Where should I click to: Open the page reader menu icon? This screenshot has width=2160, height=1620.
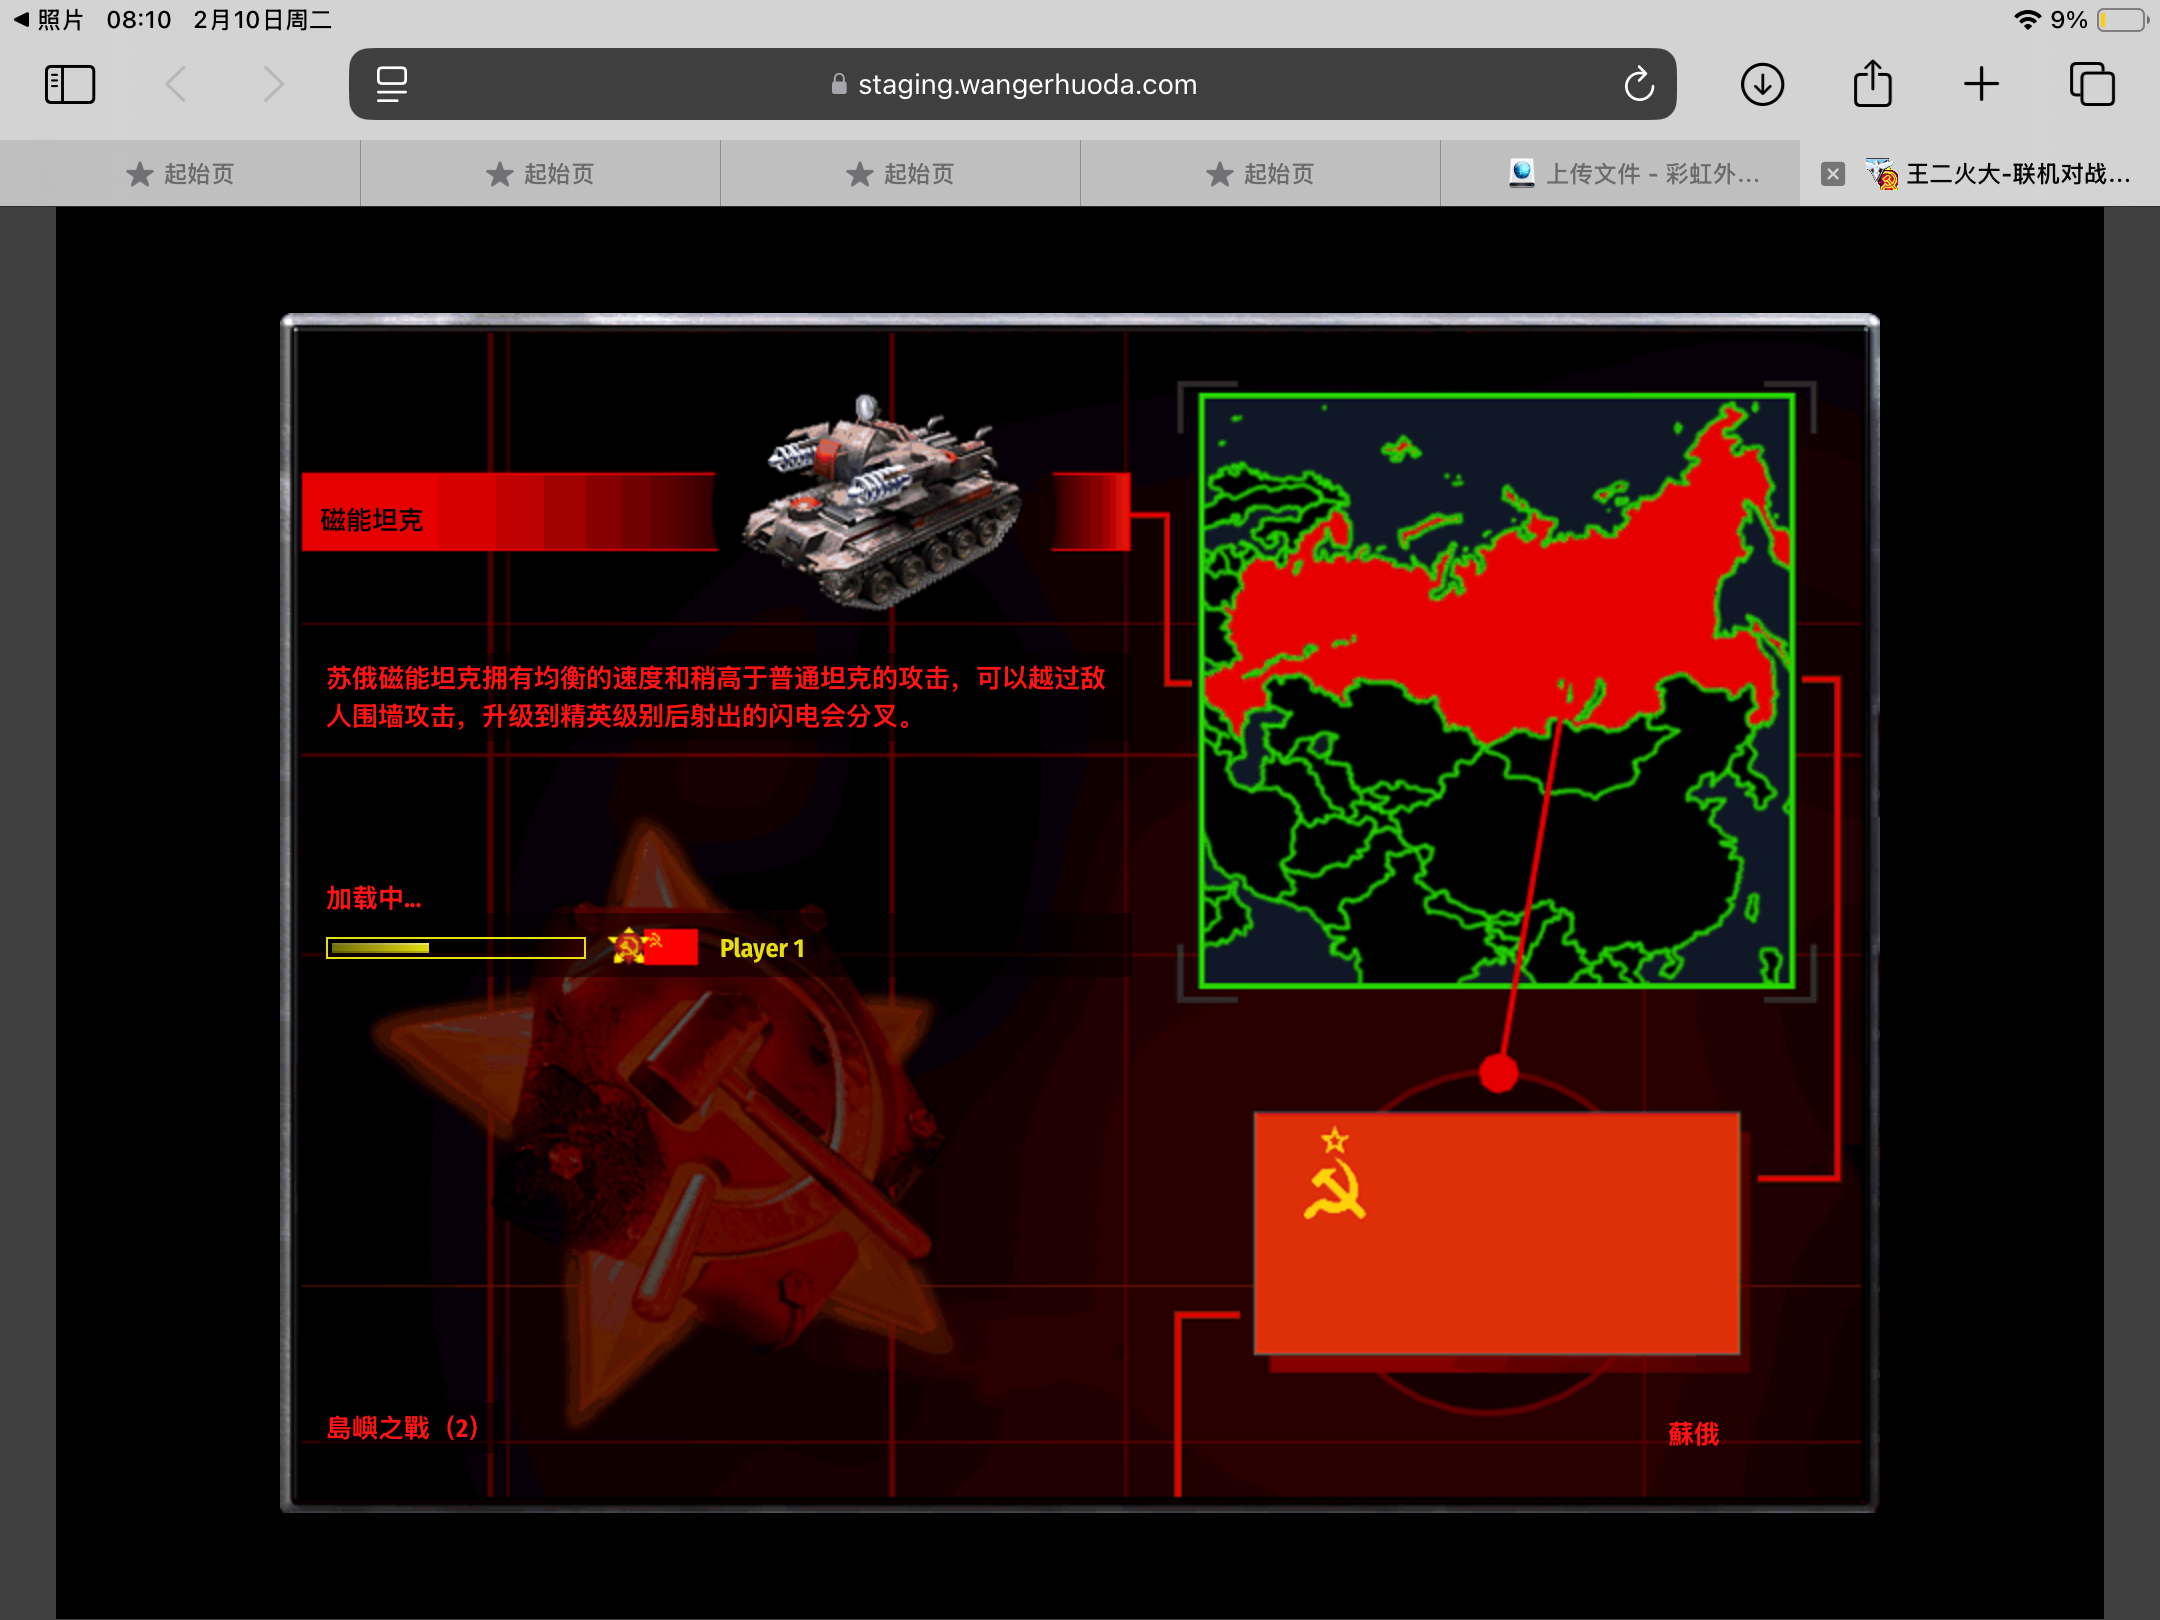[x=391, y=84]
